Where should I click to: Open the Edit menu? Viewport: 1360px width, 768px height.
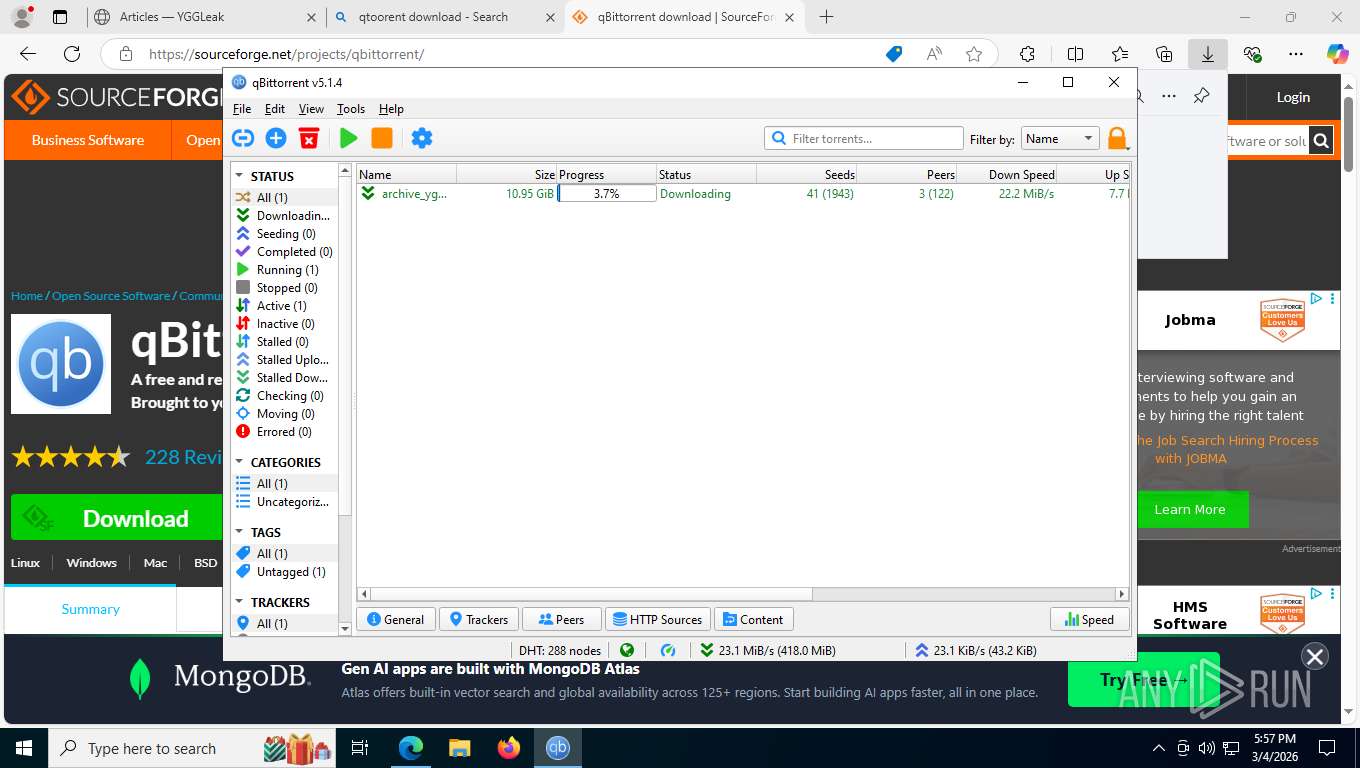coord(275,109)
